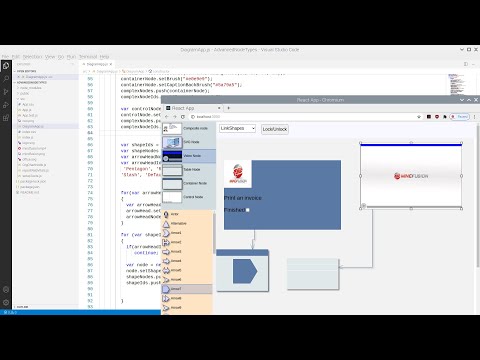This screenshot has height=360, width=480.
Task: Click the VS Code minimap code preview
Action: pyautogui.click(x=456, y=84)
